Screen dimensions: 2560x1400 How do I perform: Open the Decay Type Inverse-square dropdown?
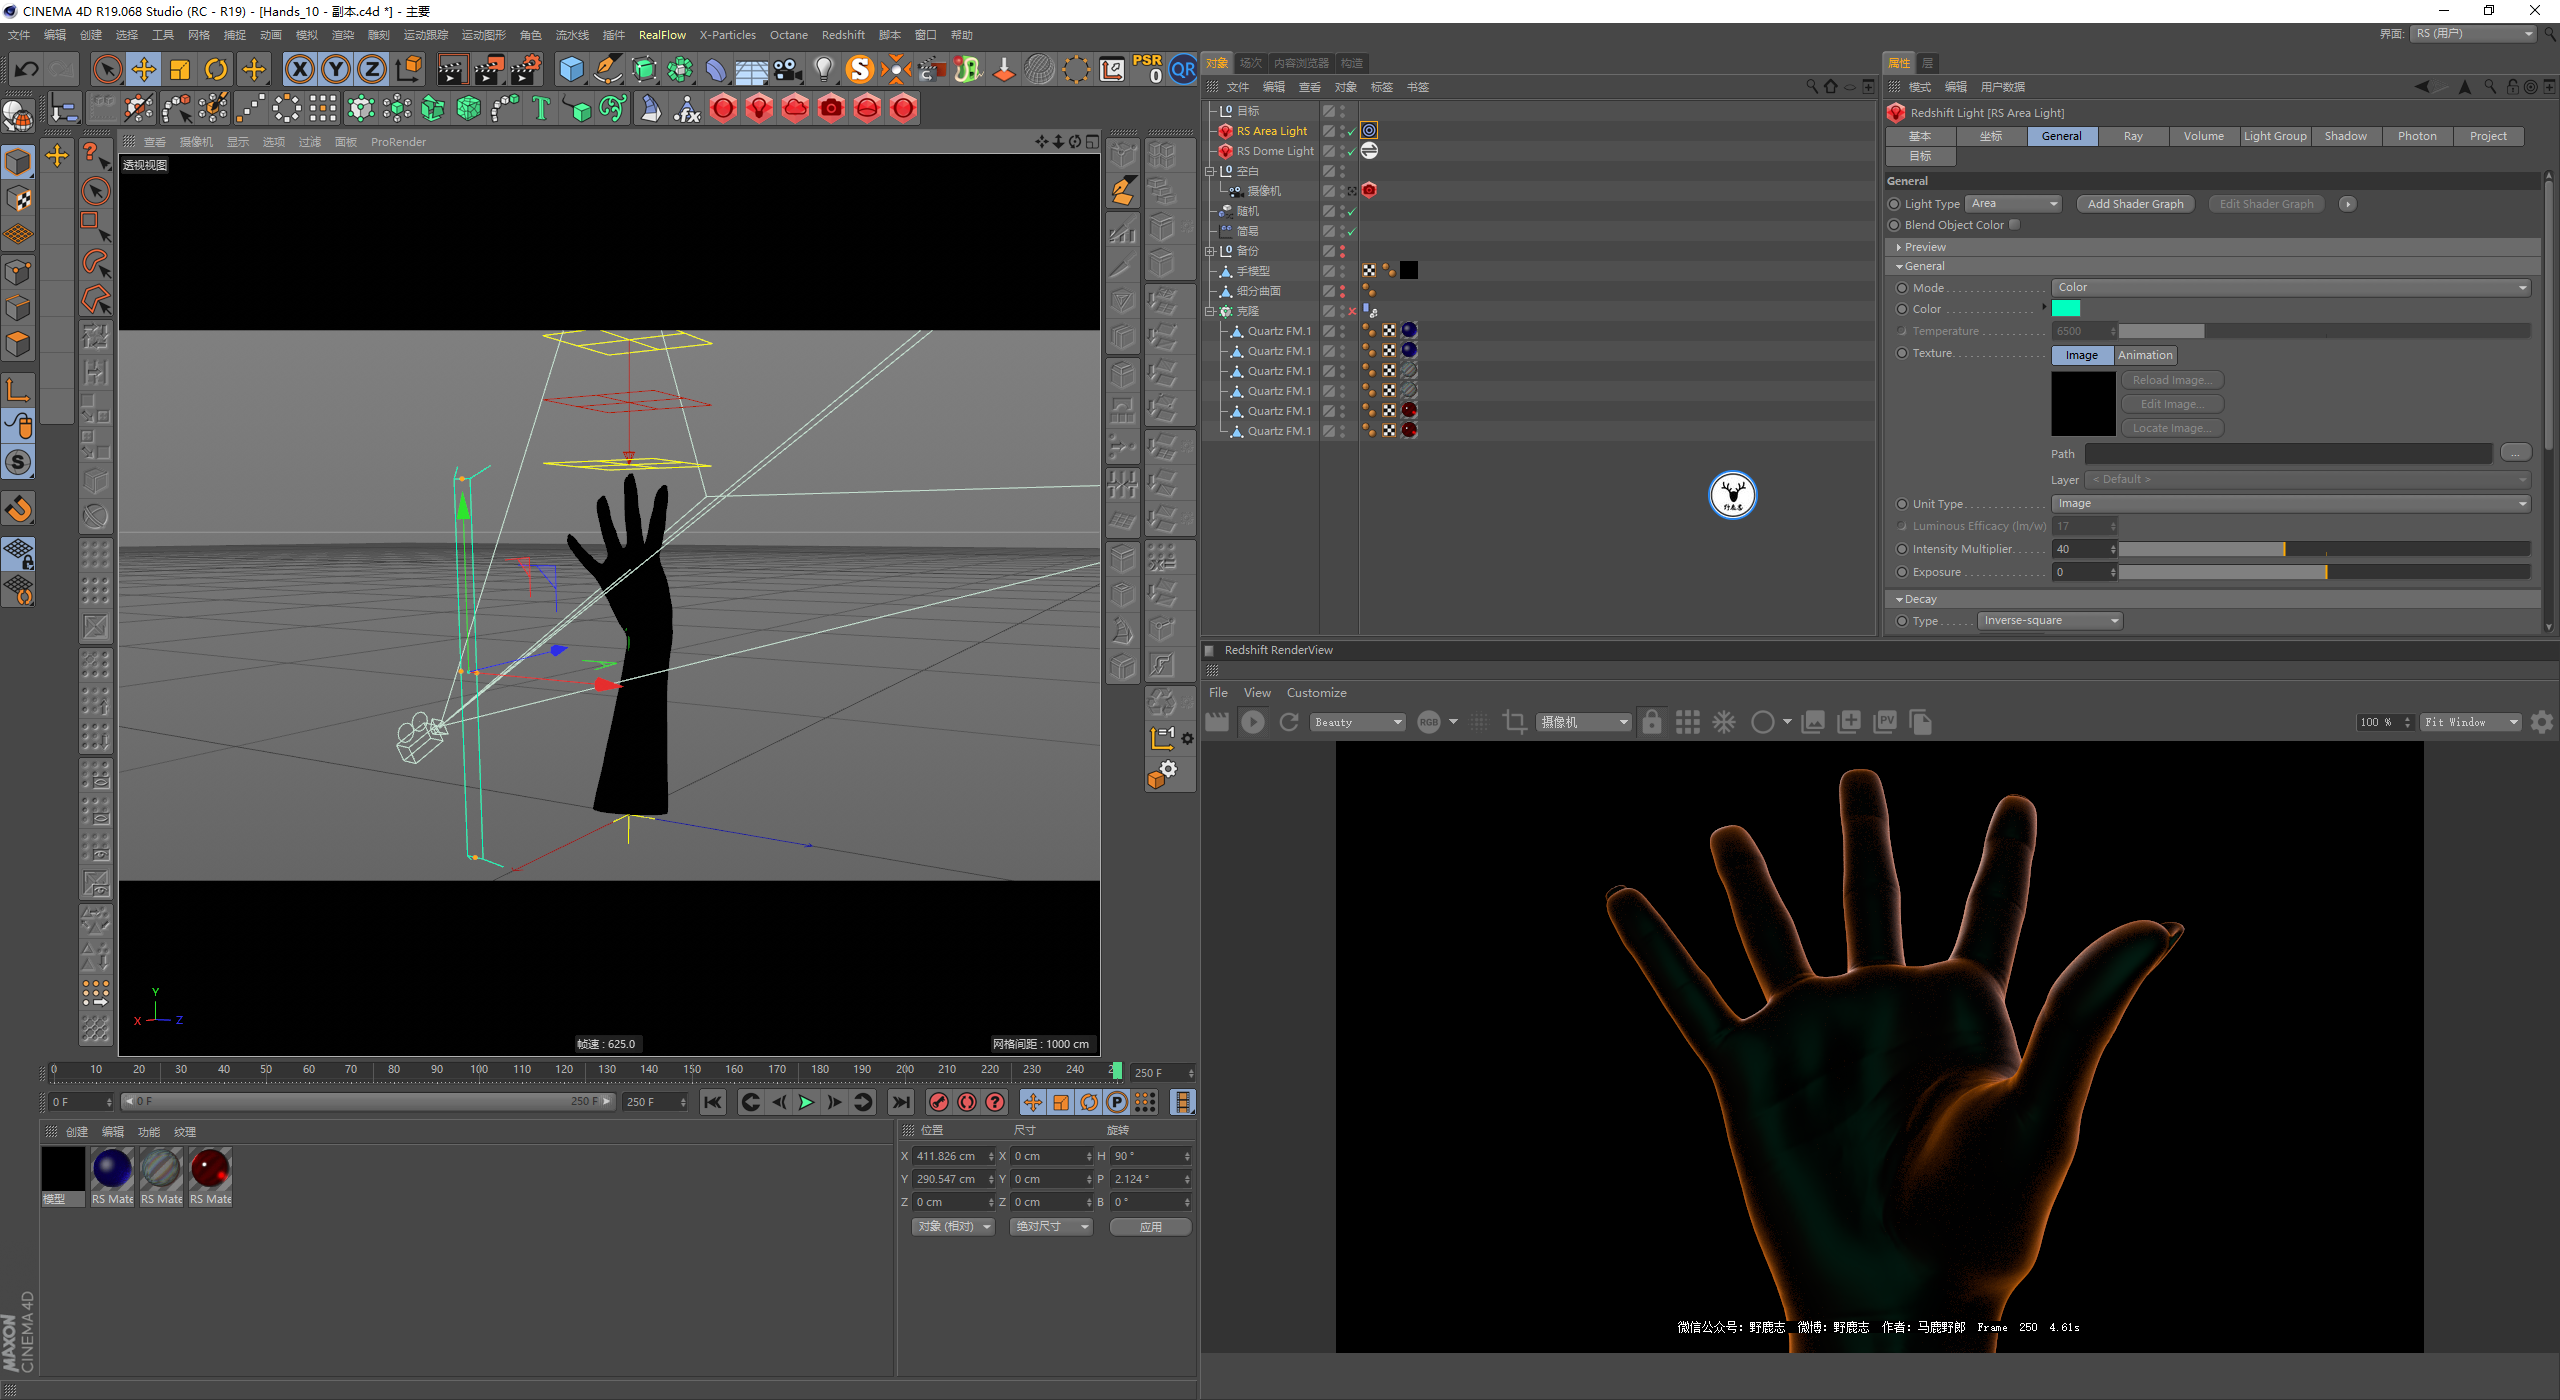pos(2050,621)
